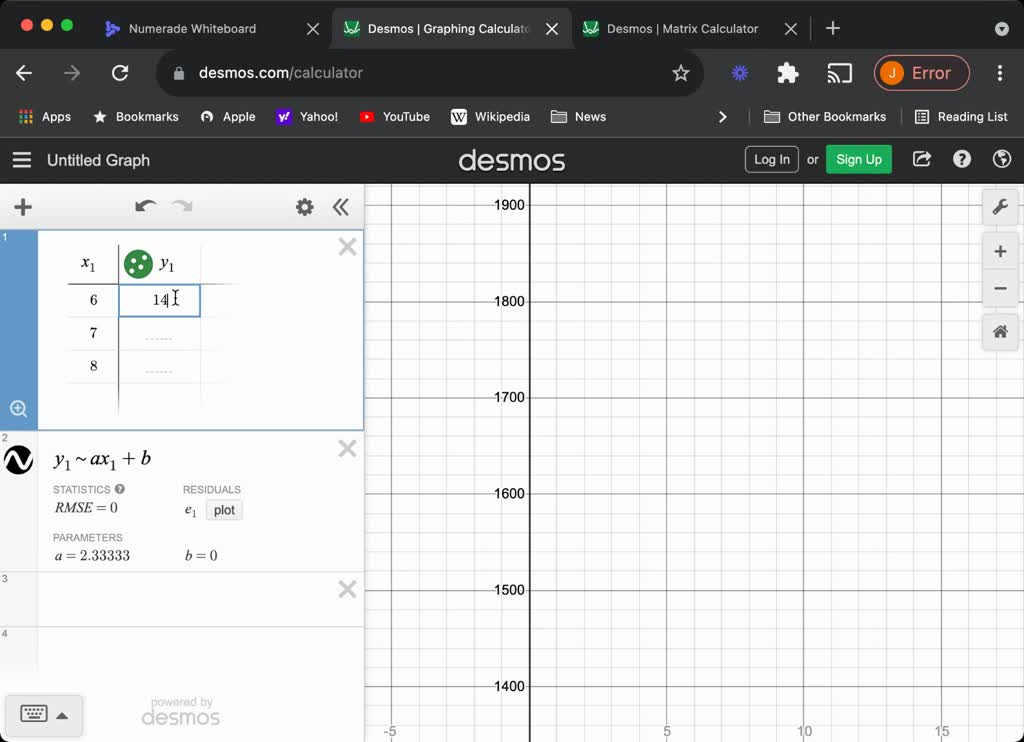Open the language globe menu
The width and height of the screenshot is (1024, 742).
pos(1001,159)
